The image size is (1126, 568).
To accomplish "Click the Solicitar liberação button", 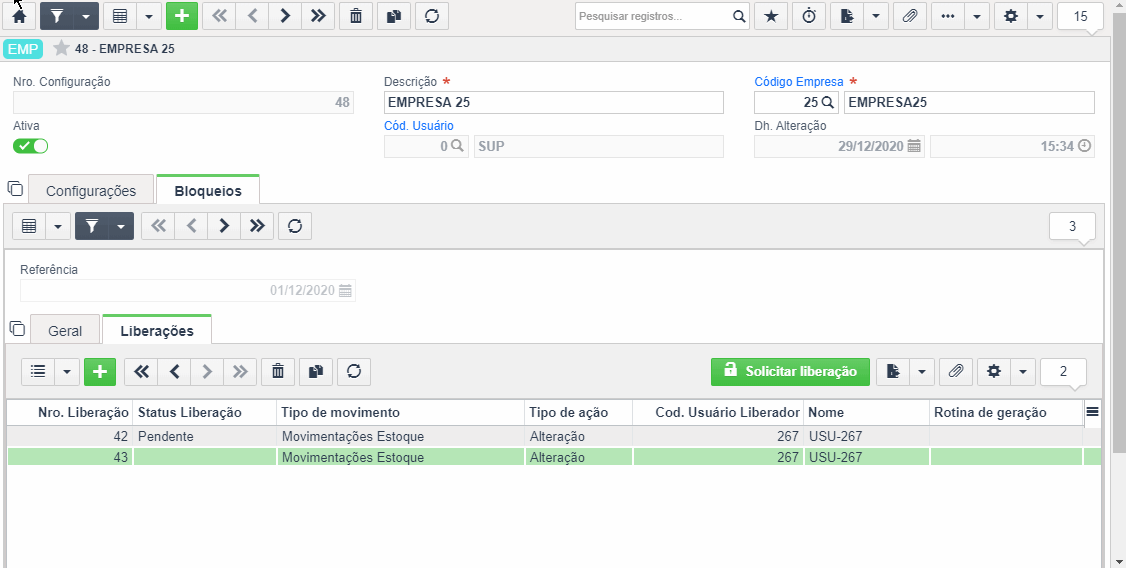I will [790, 371].
